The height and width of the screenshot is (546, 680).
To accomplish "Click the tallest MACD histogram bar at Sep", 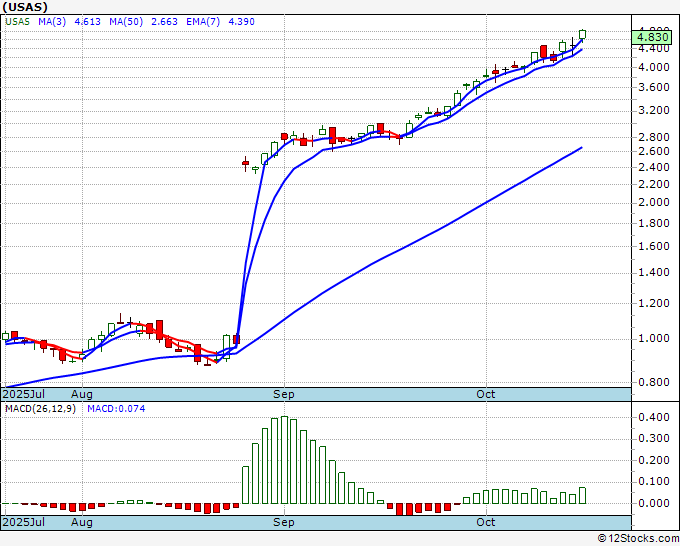I will point(284,460).
